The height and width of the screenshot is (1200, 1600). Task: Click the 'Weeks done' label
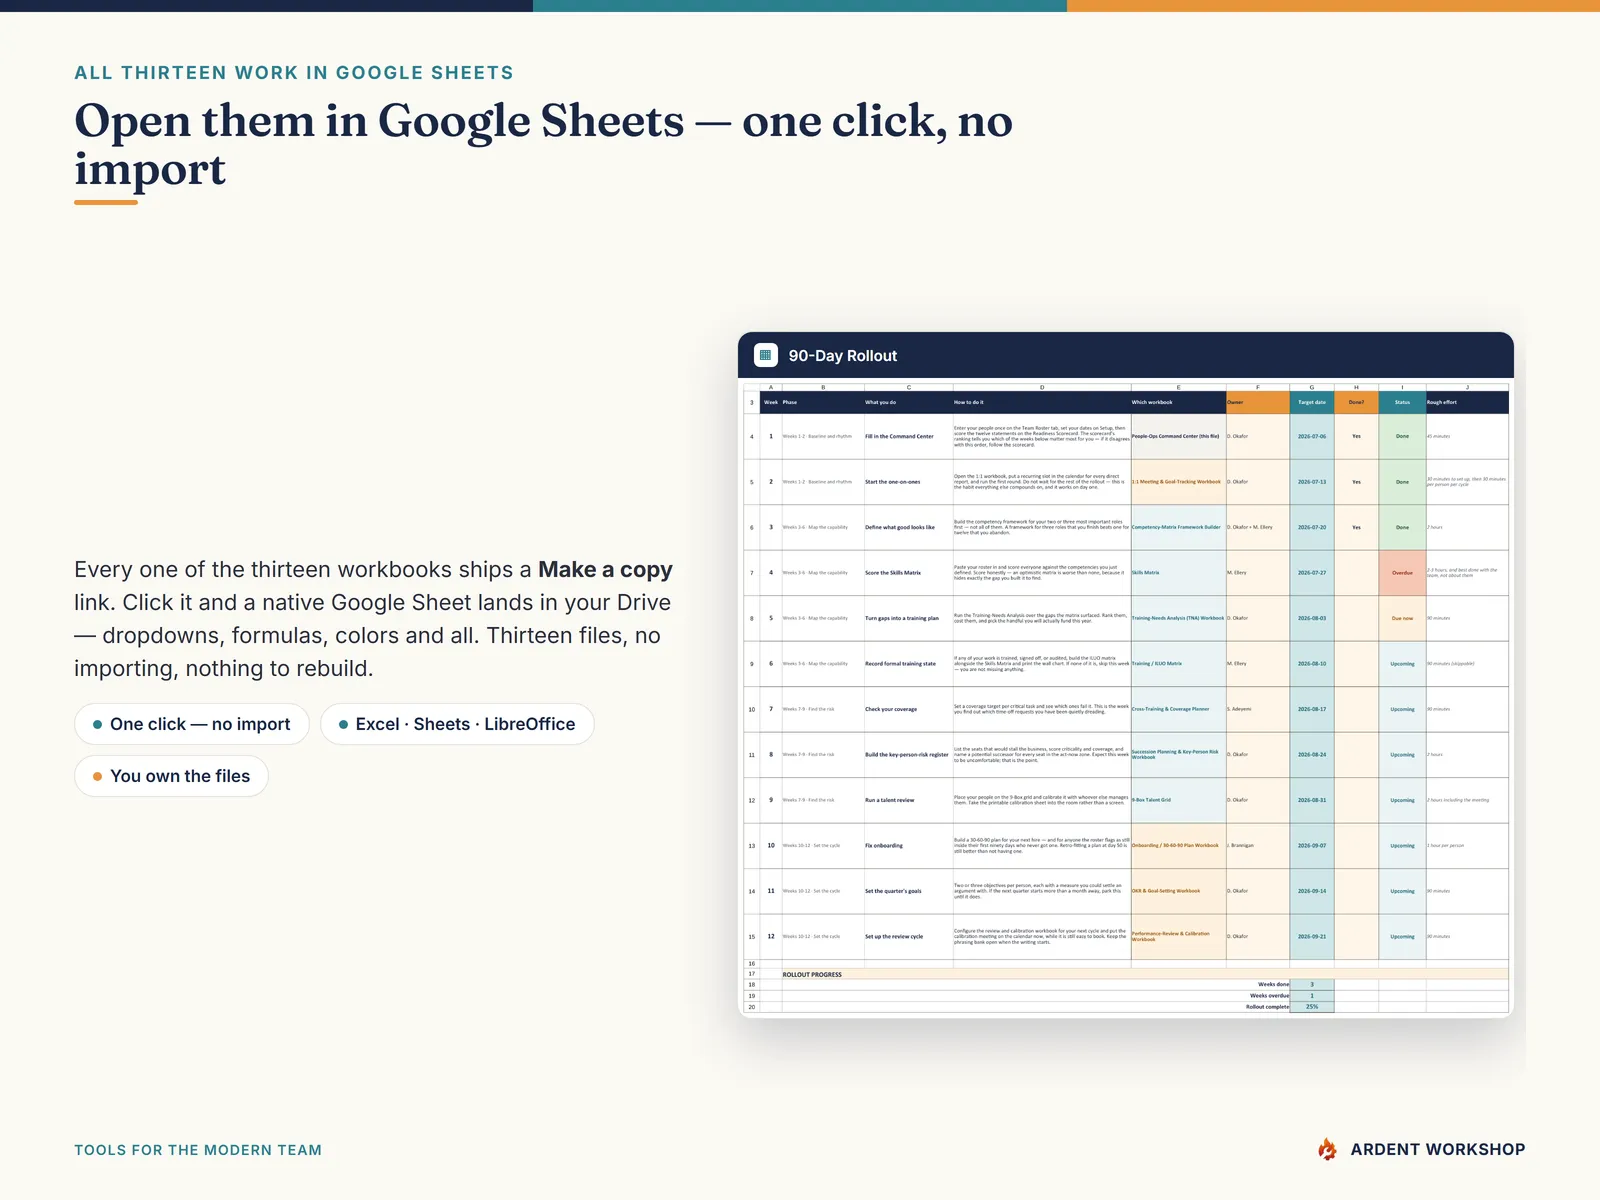pos(1273,985)
